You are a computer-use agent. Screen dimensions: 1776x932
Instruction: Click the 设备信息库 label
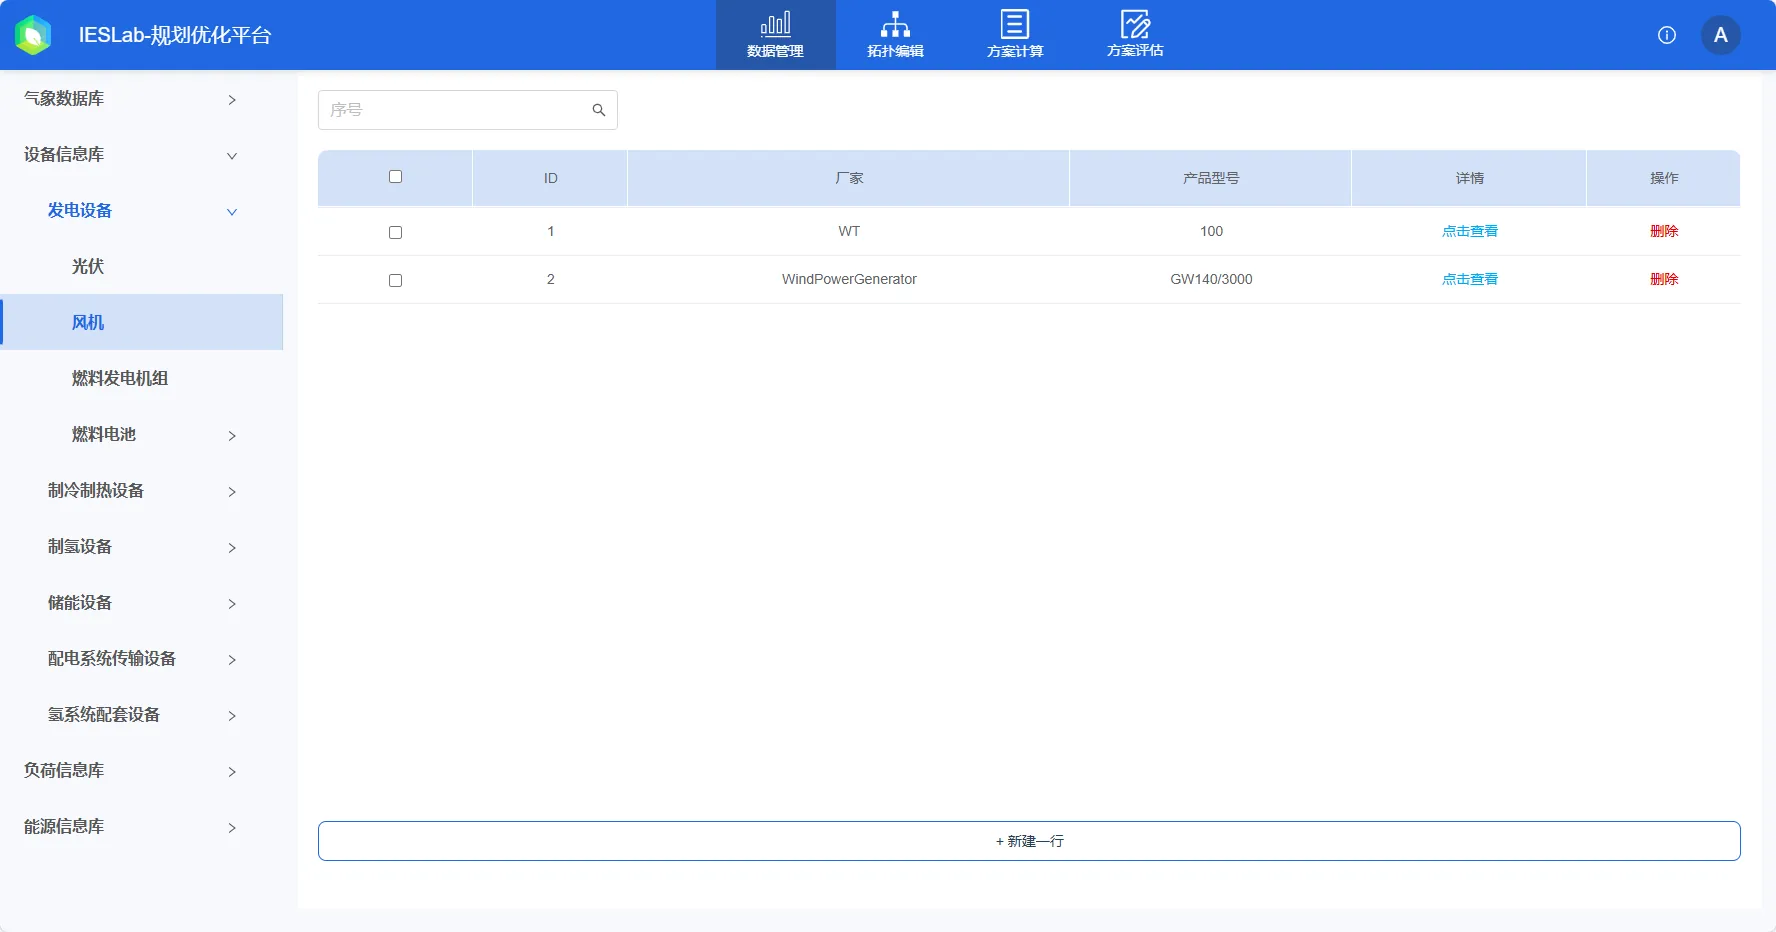click(64, 154)
